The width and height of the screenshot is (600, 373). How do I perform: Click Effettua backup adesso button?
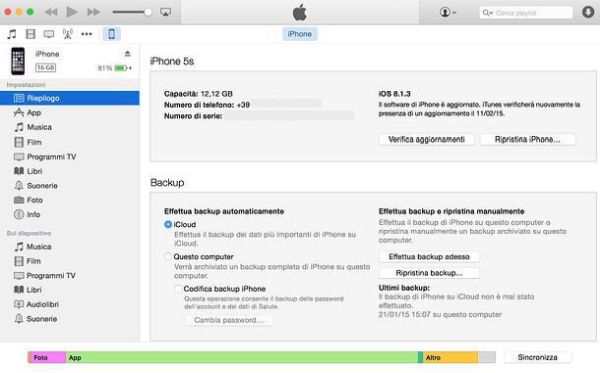pos(429,257)
